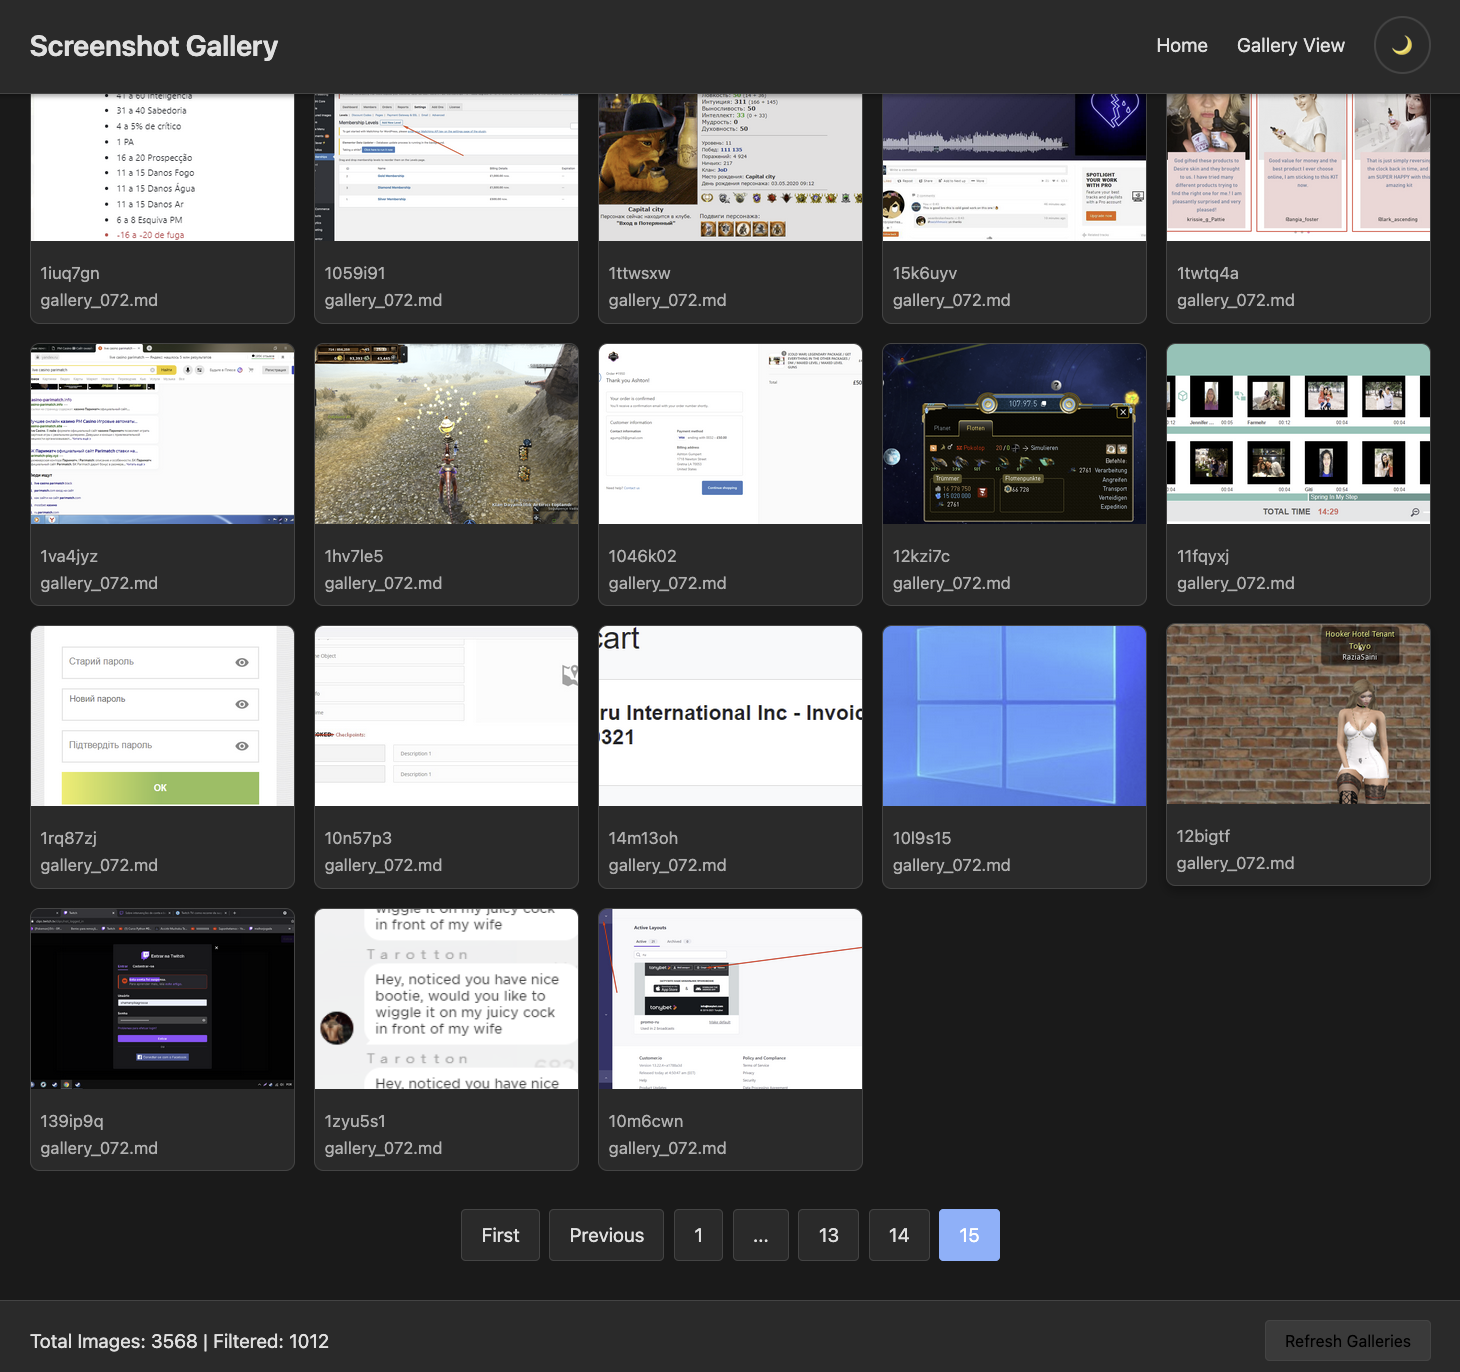Open thumbnail 10m6cwn
Viewport: 1460px width, 1372px height.
(x=730, y=999)
